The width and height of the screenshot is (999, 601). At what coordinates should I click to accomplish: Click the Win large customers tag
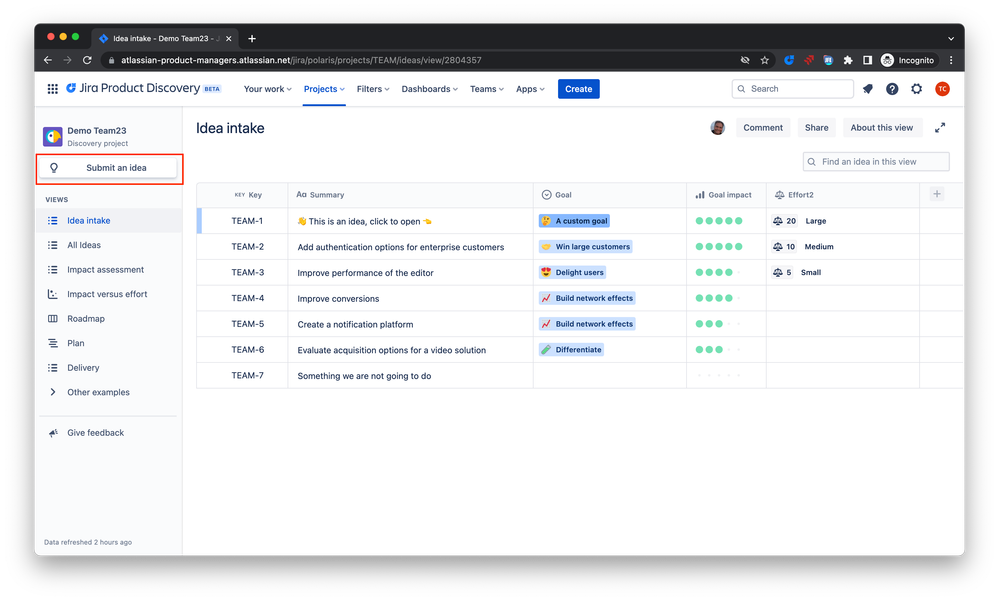tap(586, 247)
